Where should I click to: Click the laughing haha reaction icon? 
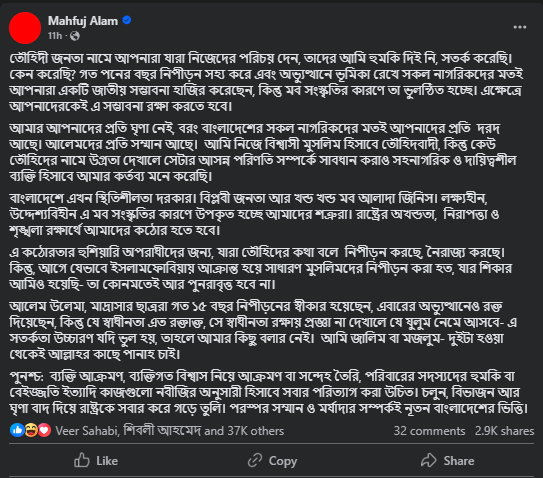point(31,430)
